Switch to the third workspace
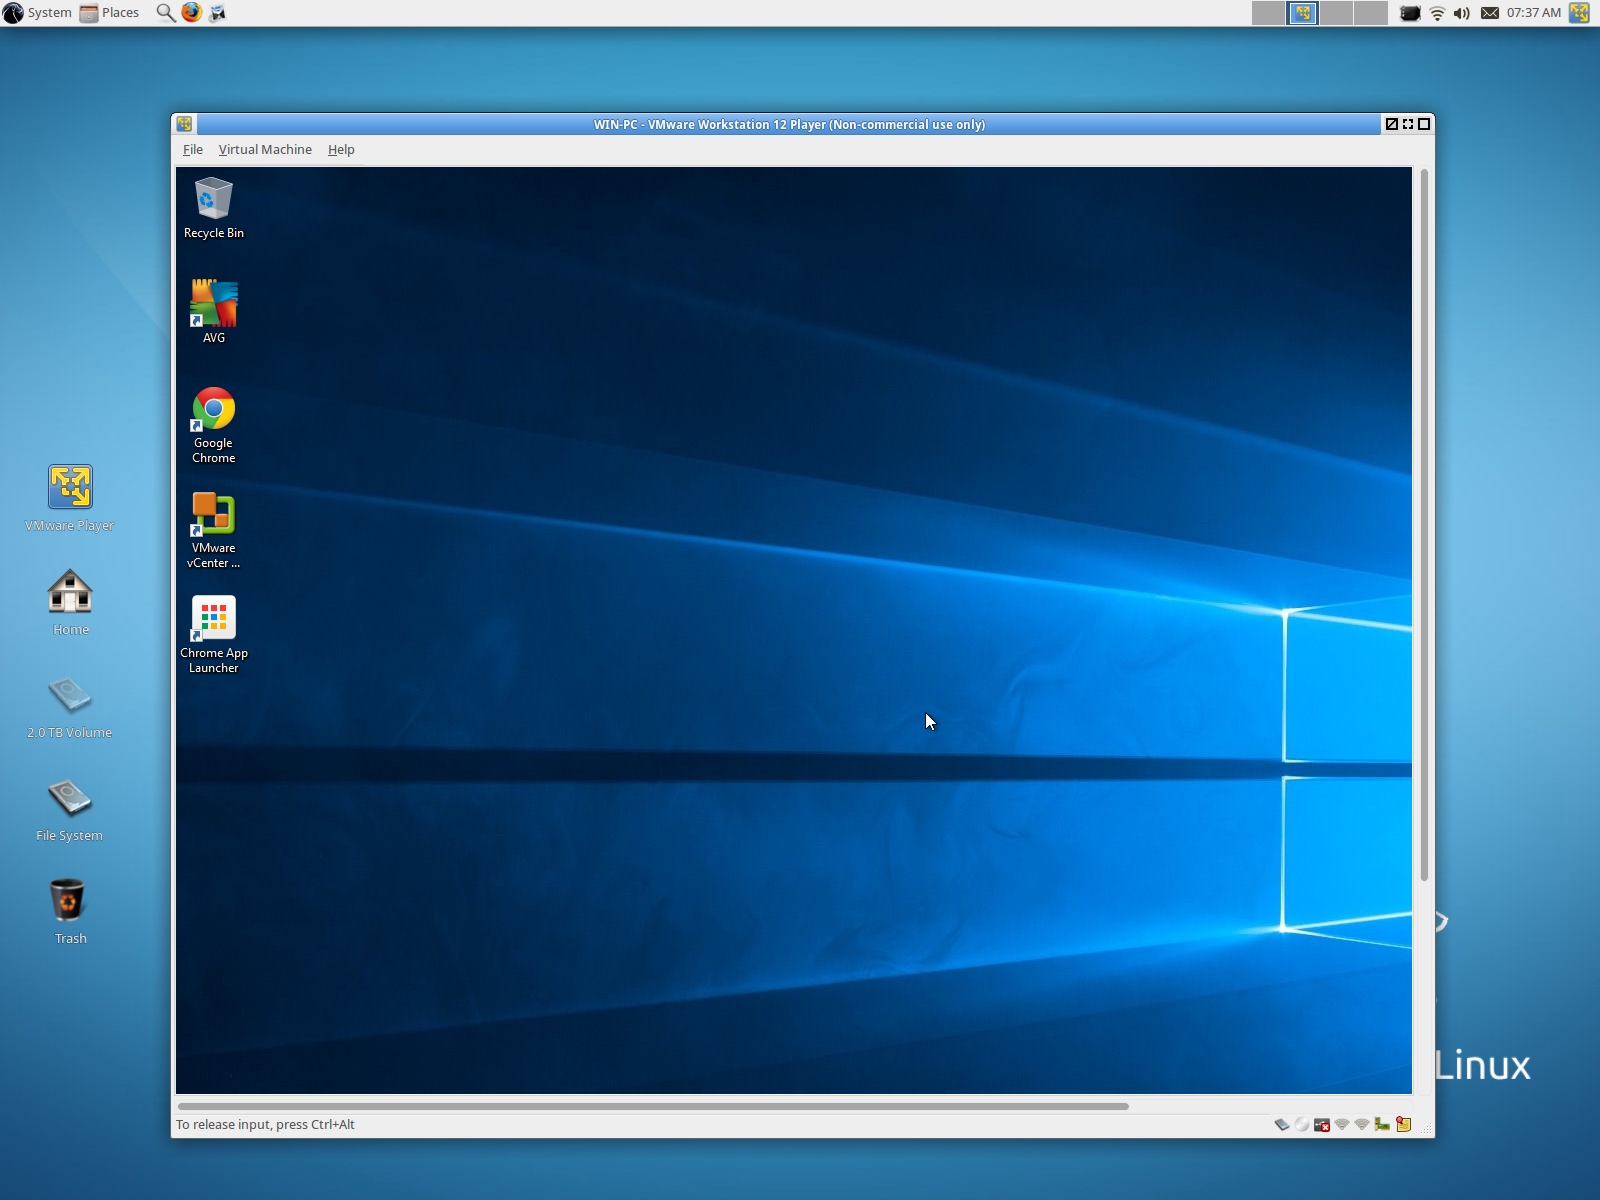 click(1336, 13)
